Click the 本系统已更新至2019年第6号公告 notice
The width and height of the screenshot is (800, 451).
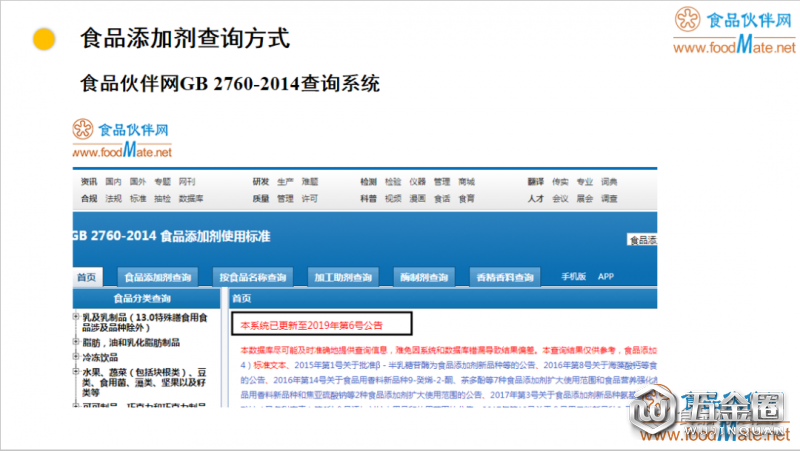click(311, 325)
